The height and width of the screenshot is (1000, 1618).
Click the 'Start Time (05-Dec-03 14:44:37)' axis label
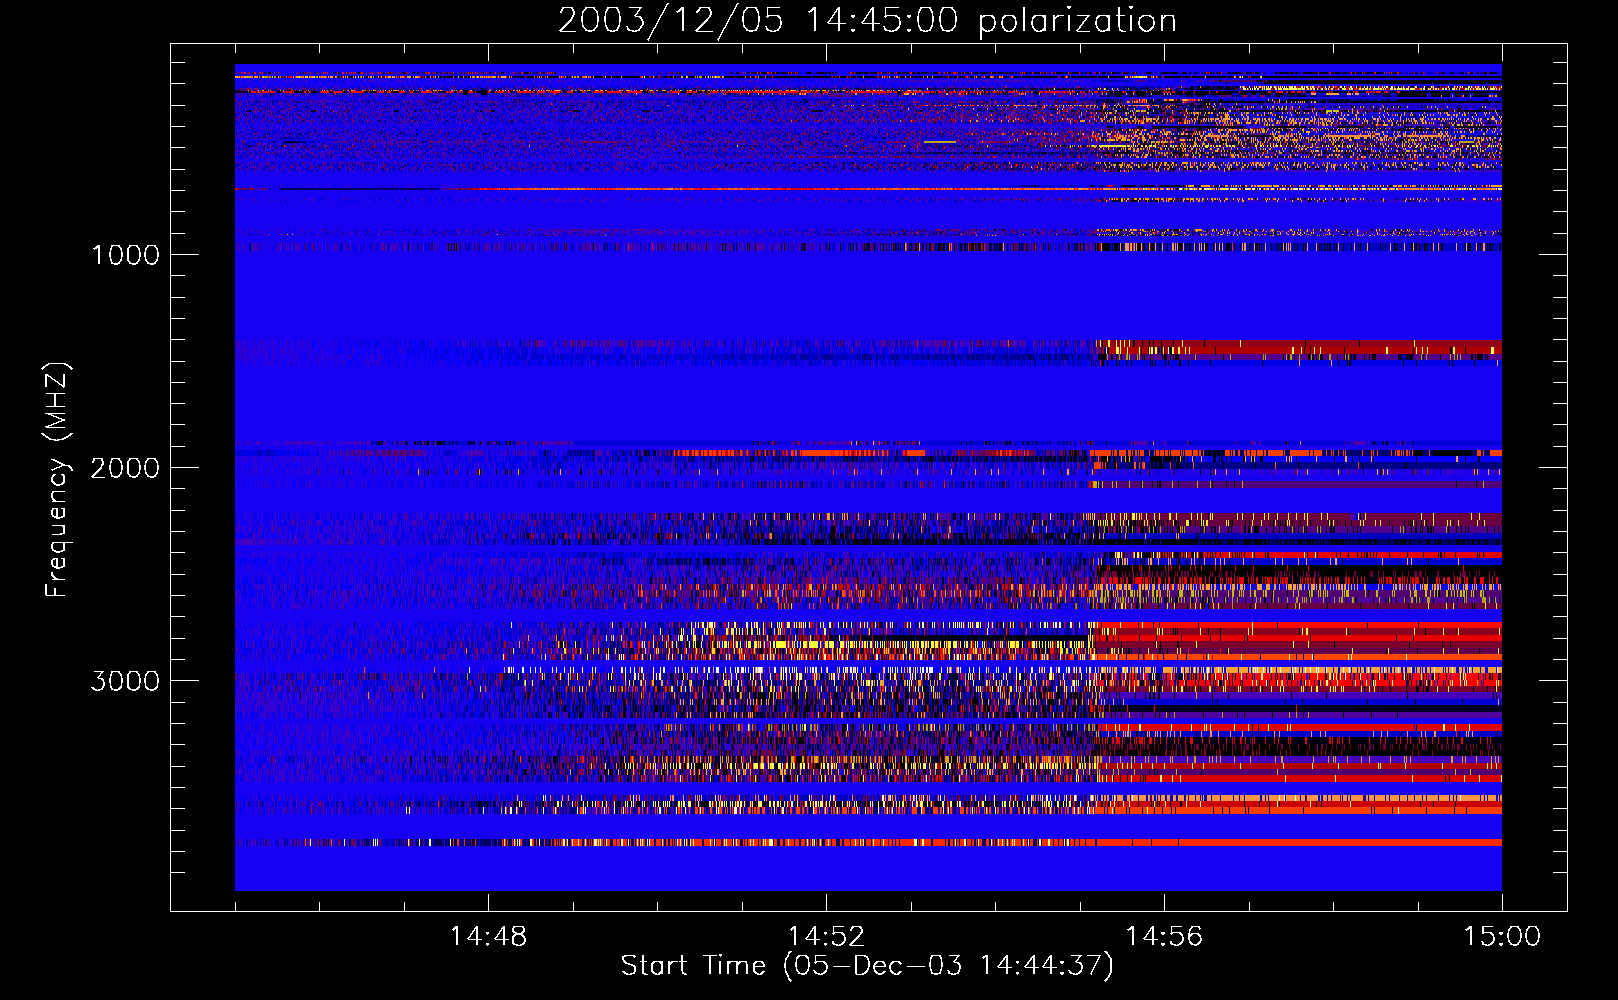pyautogui.click(x=867, y=966)
